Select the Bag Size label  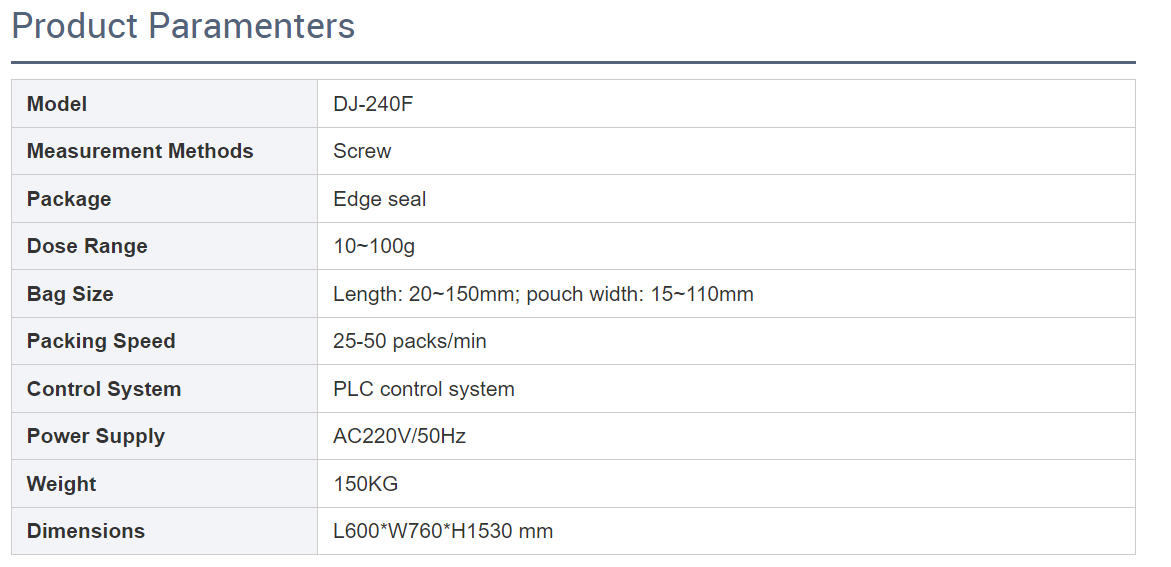tap(70, 294)
